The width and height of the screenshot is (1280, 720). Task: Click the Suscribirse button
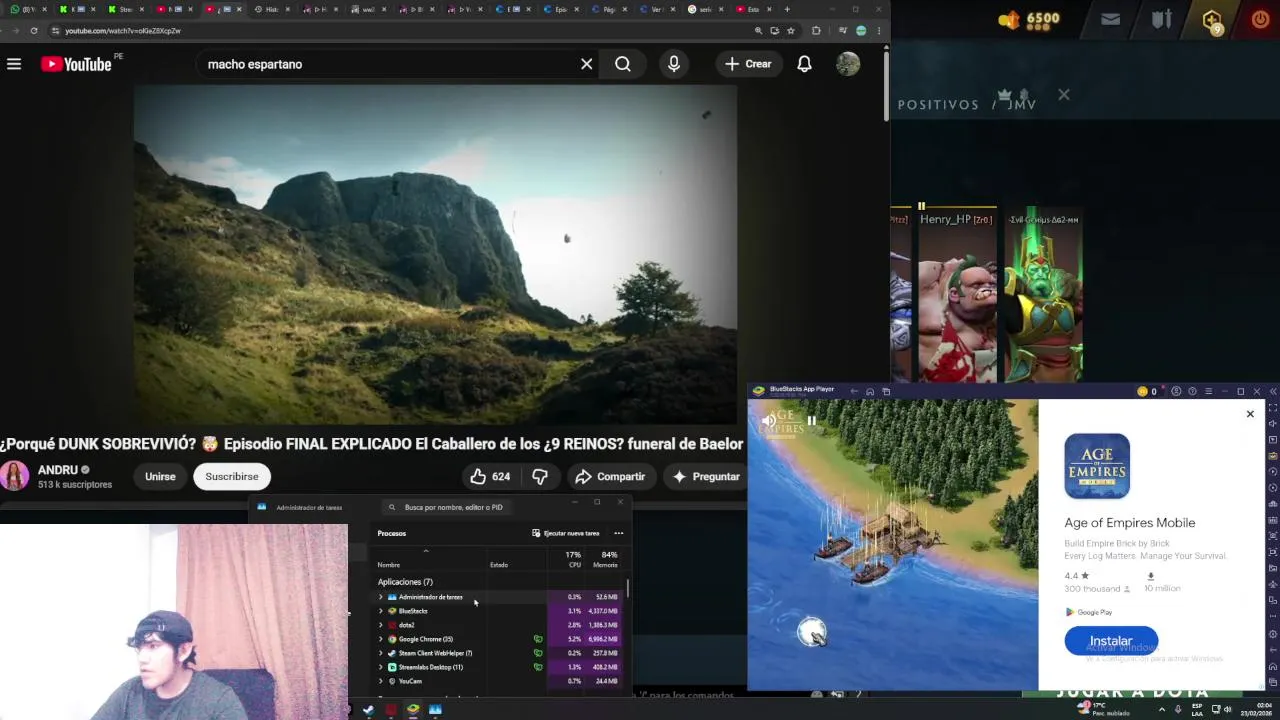click(232, 476)
